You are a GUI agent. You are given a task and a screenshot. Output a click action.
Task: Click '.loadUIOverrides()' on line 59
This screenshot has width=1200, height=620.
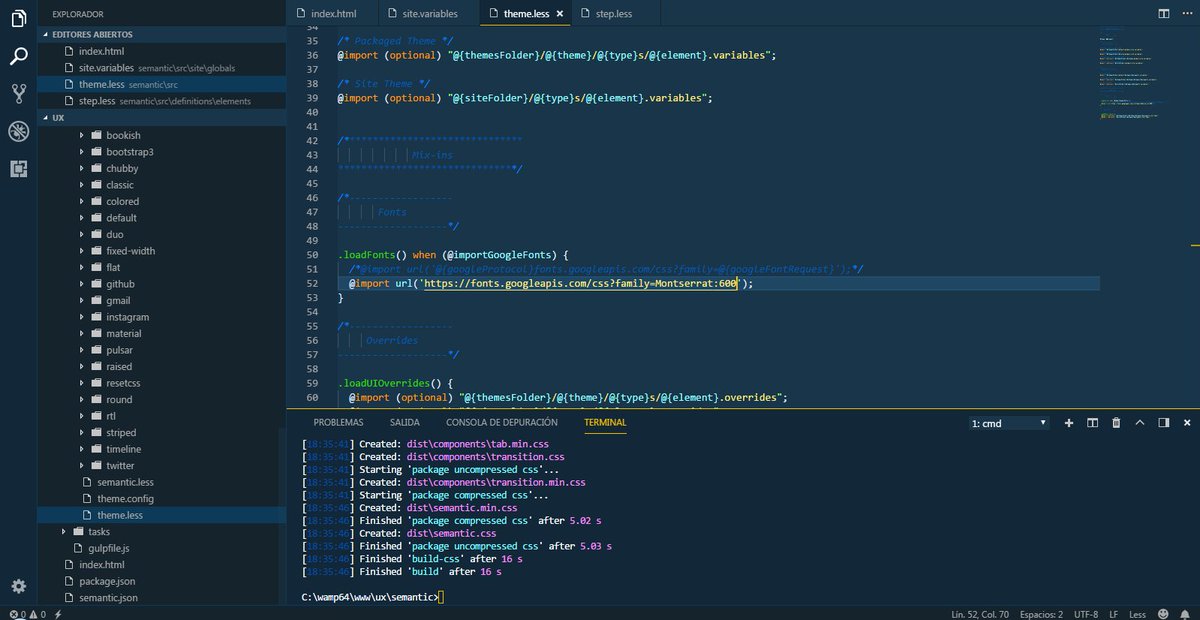[391, 382]
